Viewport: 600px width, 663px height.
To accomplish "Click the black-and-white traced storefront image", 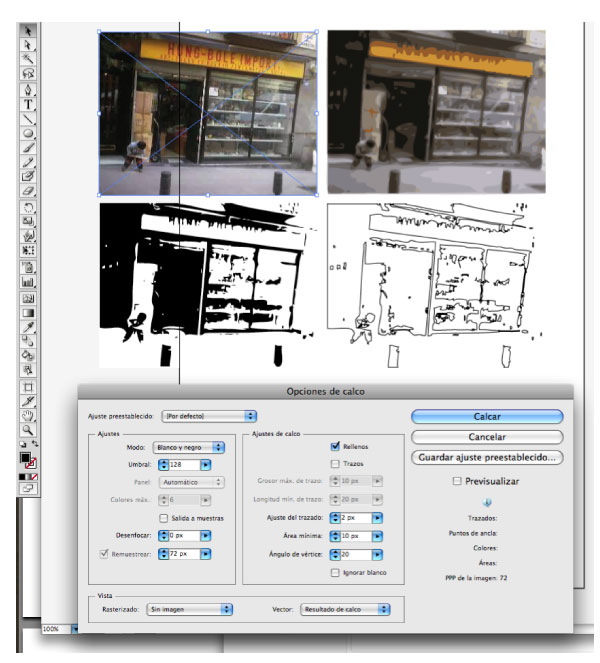I will [x=208, y=285].
